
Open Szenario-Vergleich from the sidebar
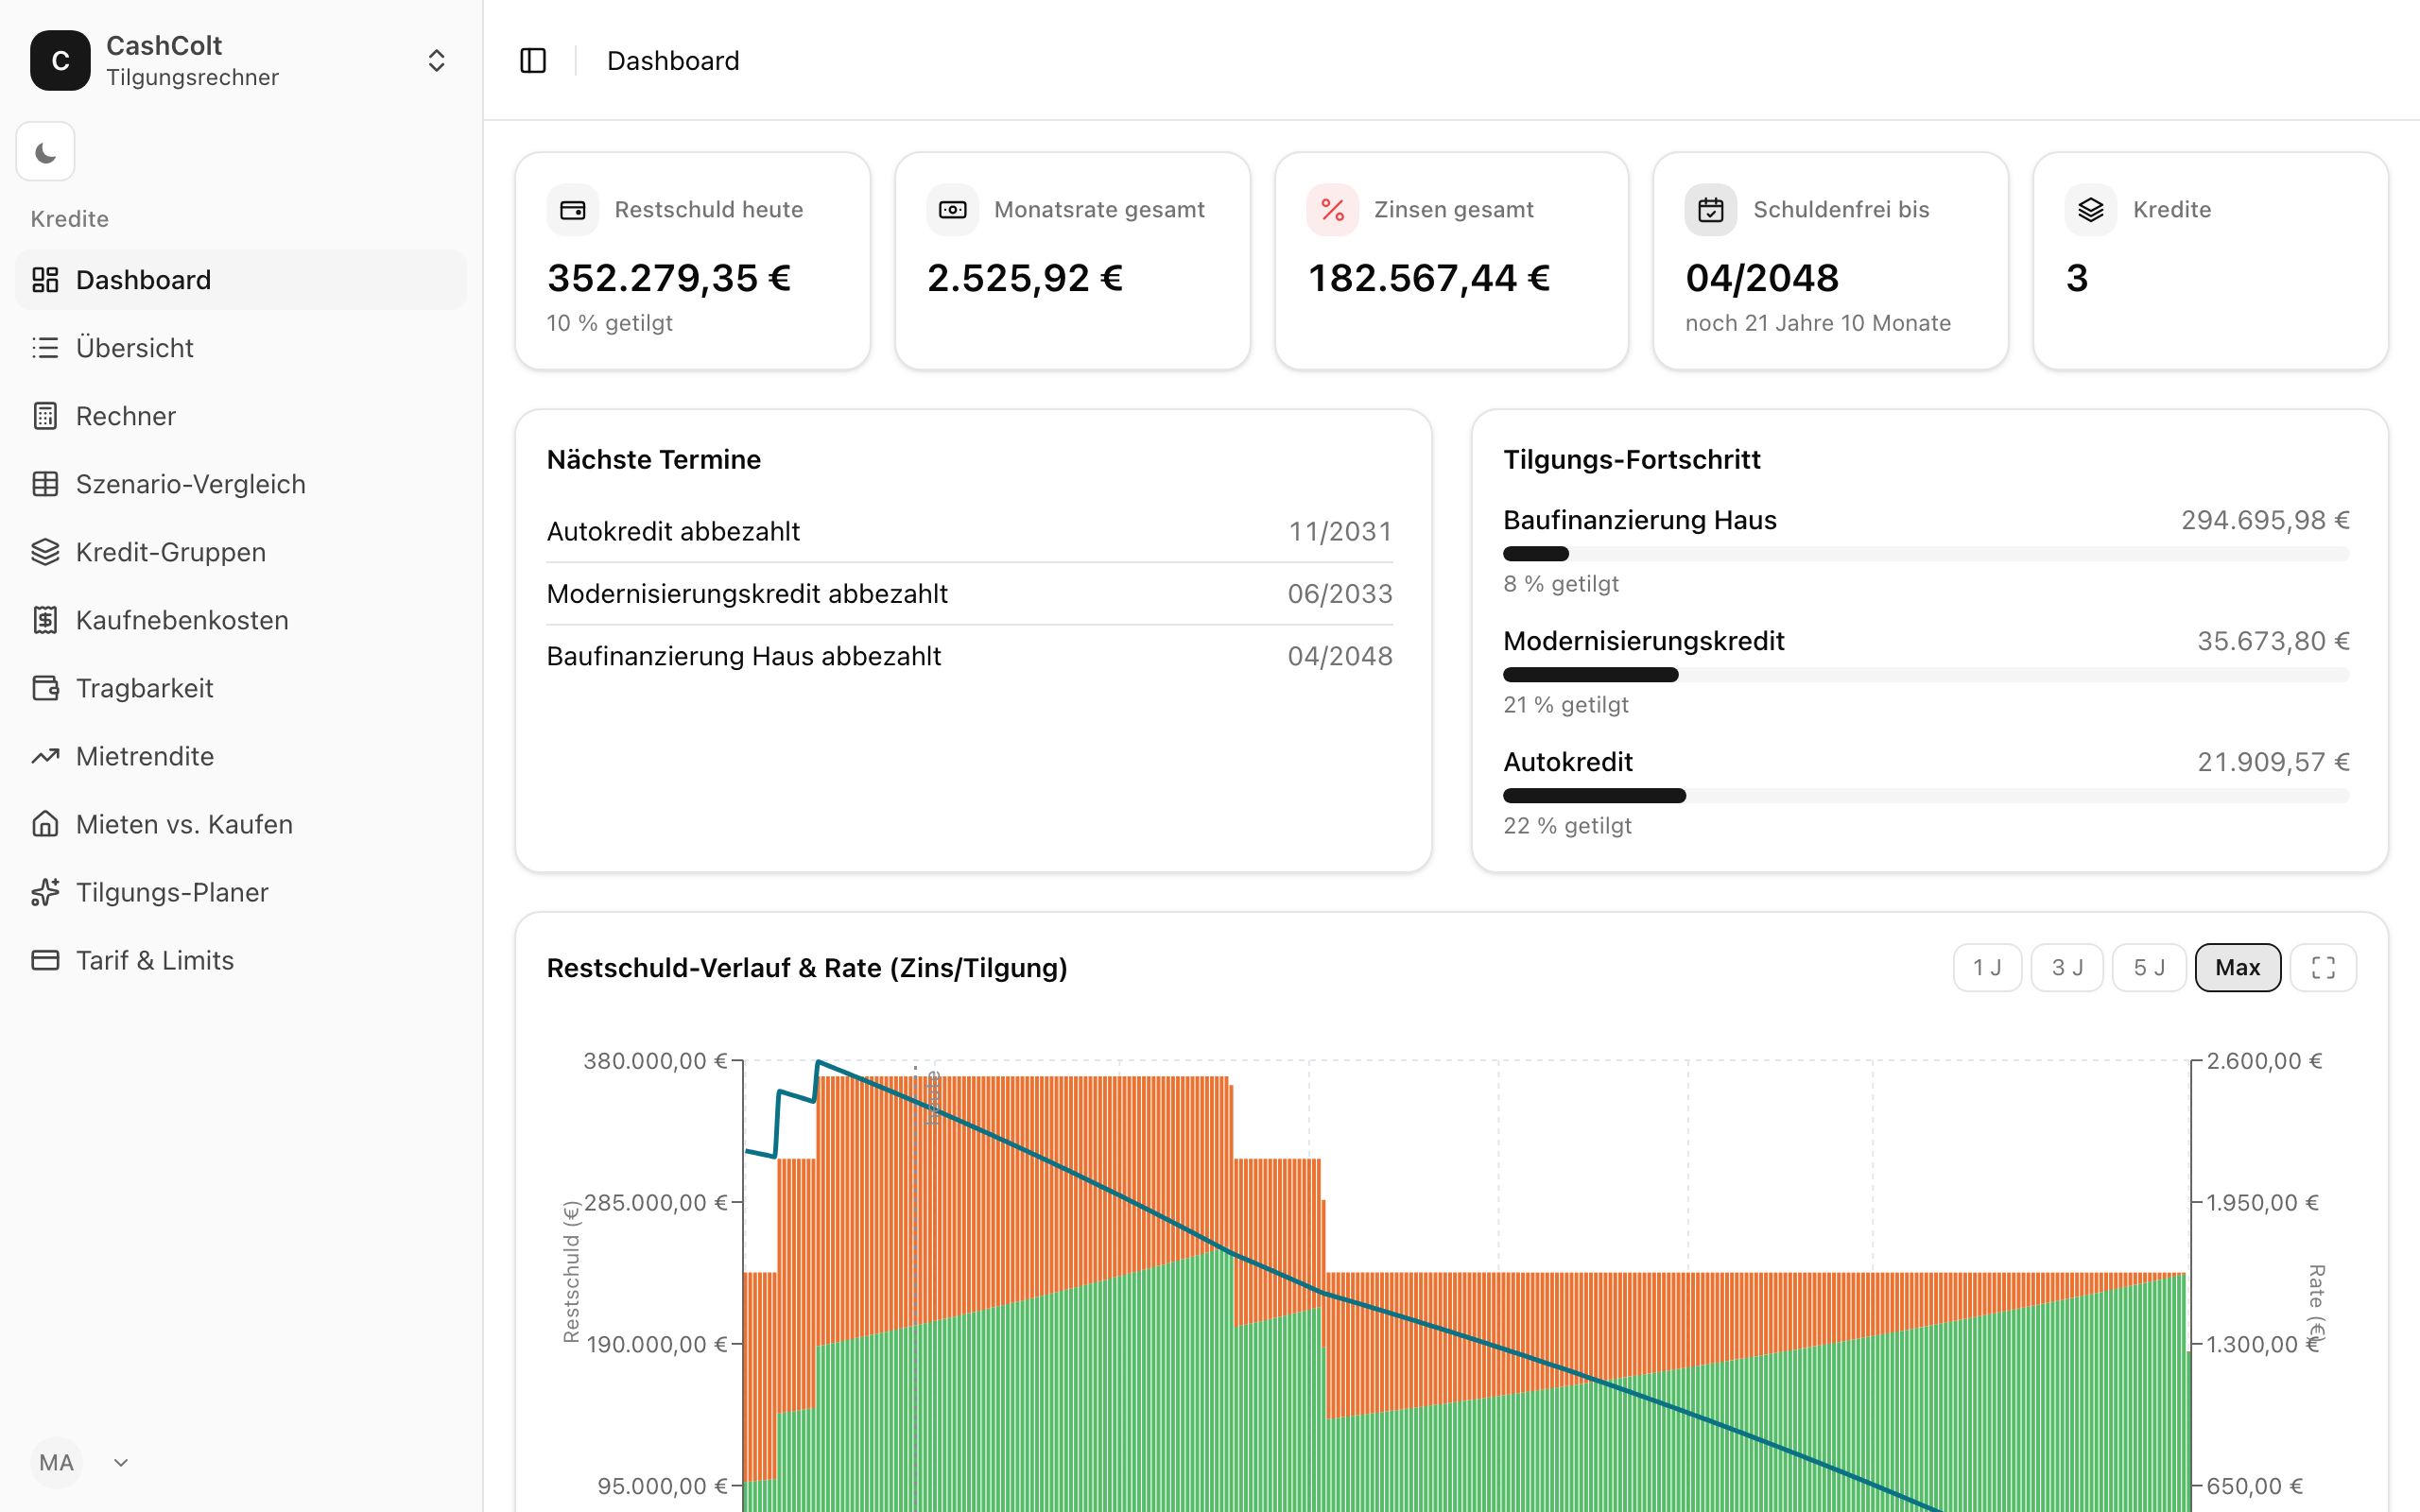(241, 484)
